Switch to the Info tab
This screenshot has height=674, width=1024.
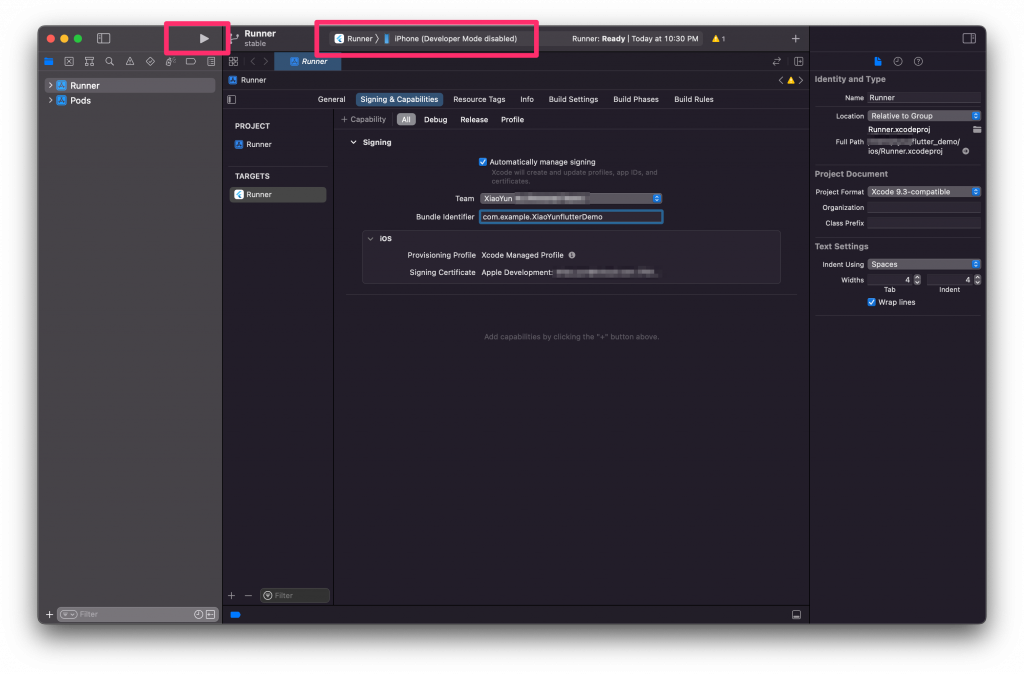pos(526,99)
